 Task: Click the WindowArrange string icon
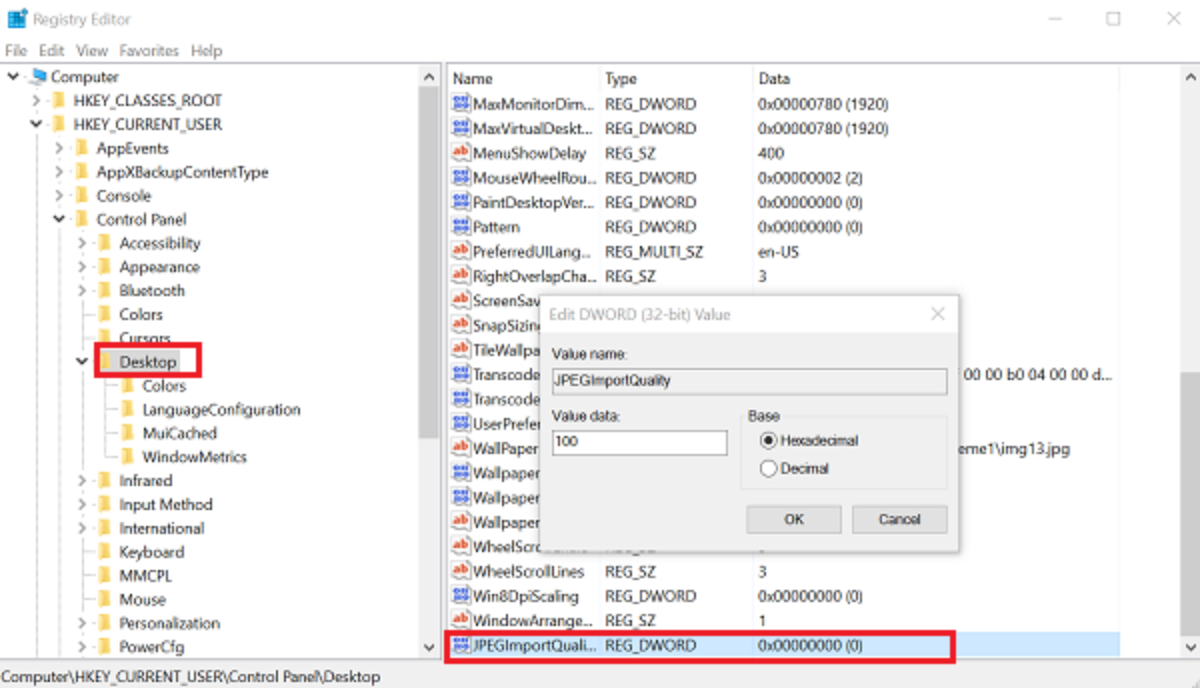pos(461,621)
